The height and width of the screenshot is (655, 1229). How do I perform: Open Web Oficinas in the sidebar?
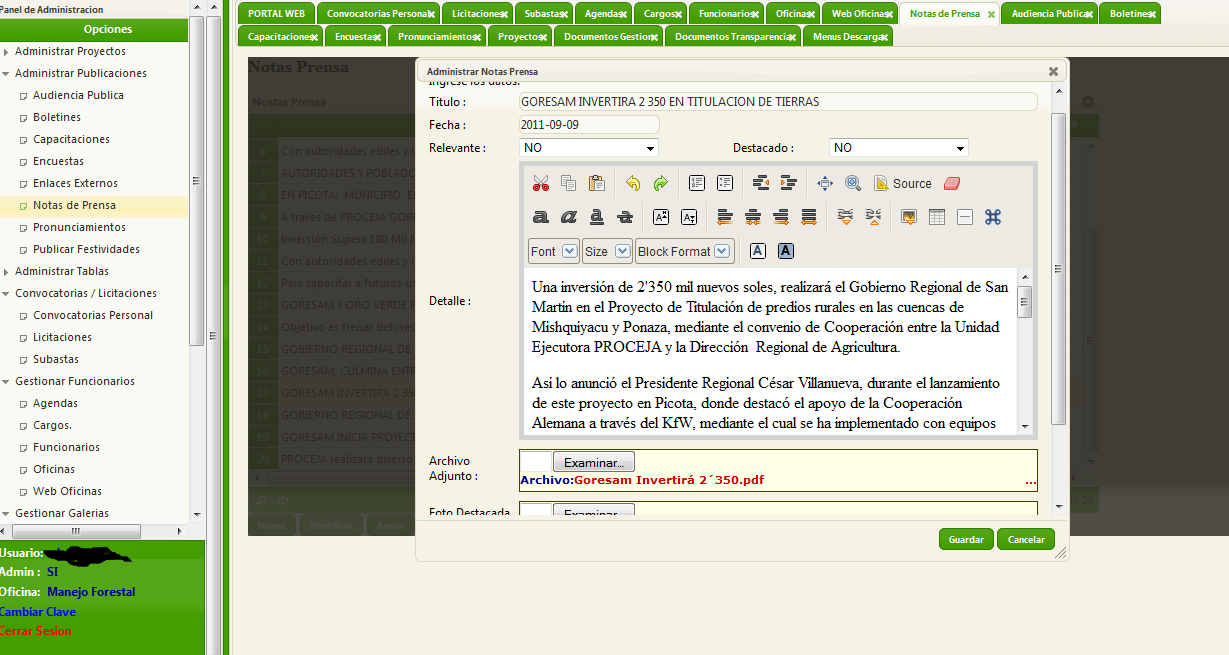tap(67, 491)
